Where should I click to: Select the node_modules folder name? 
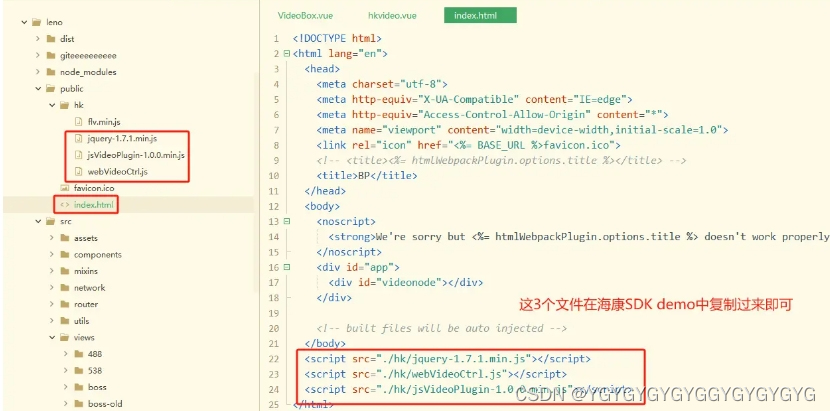(x=88, y=72)
